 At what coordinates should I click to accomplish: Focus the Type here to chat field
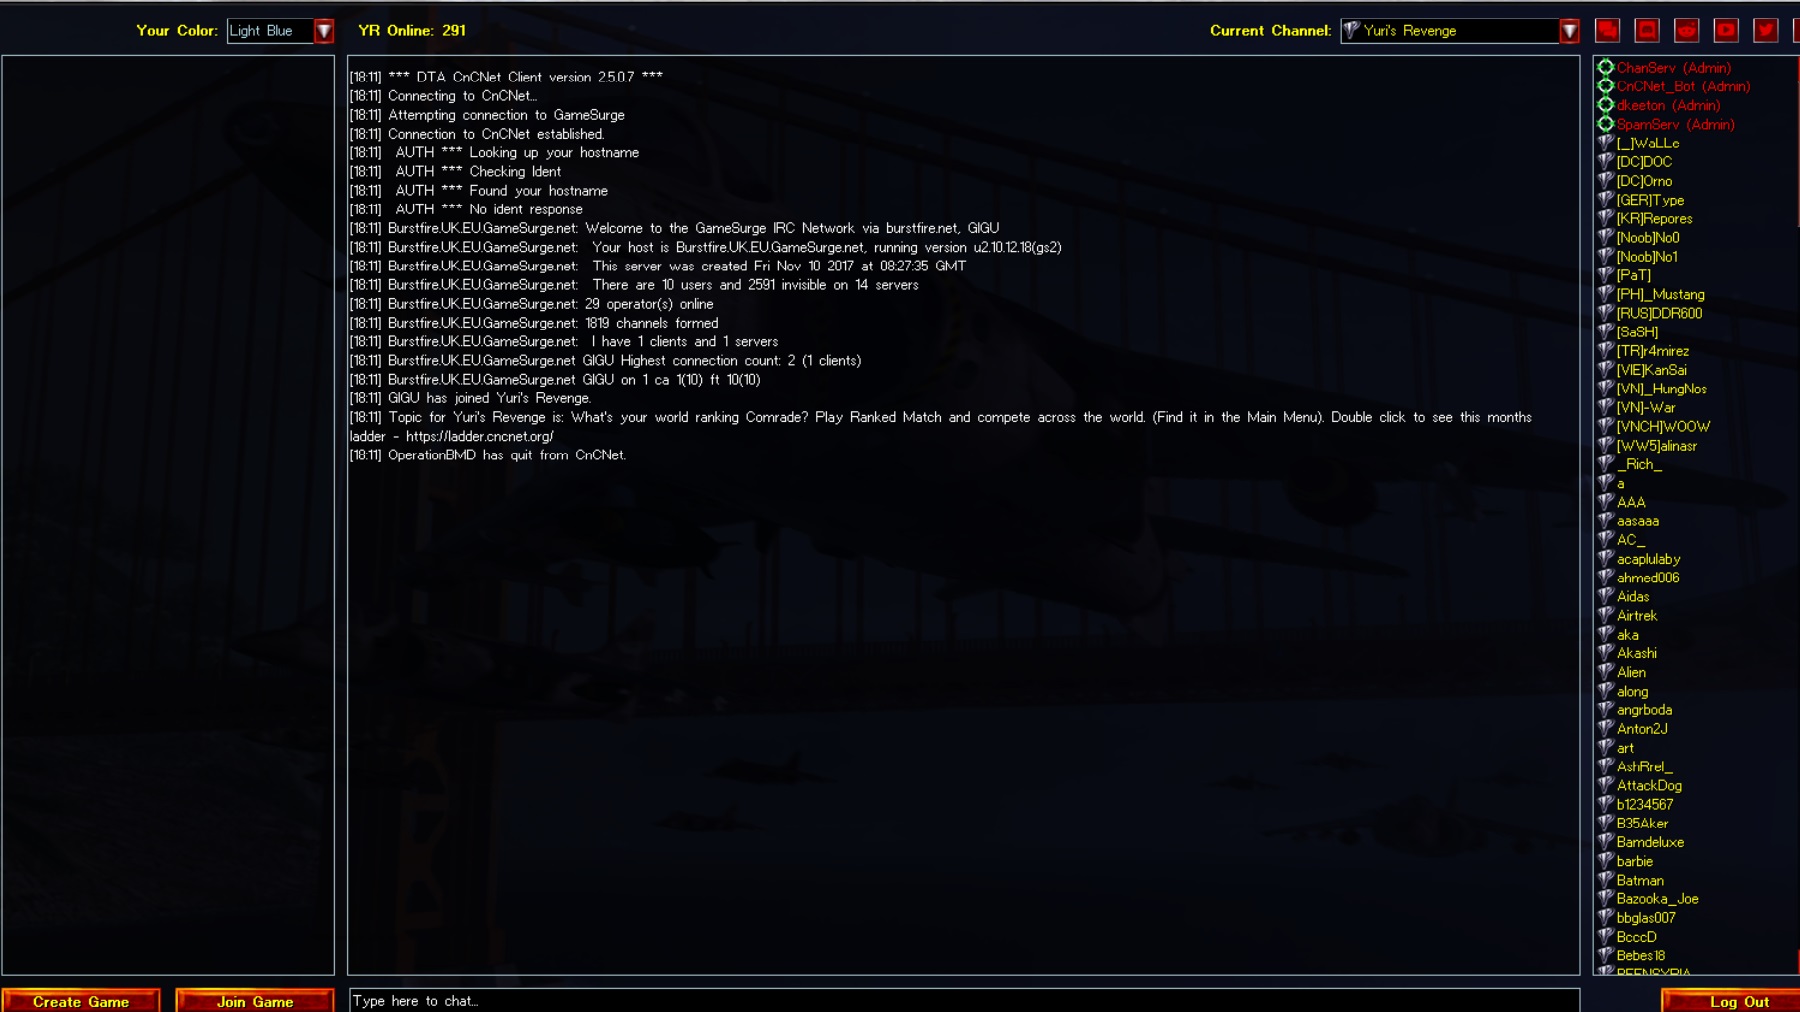964,1000
